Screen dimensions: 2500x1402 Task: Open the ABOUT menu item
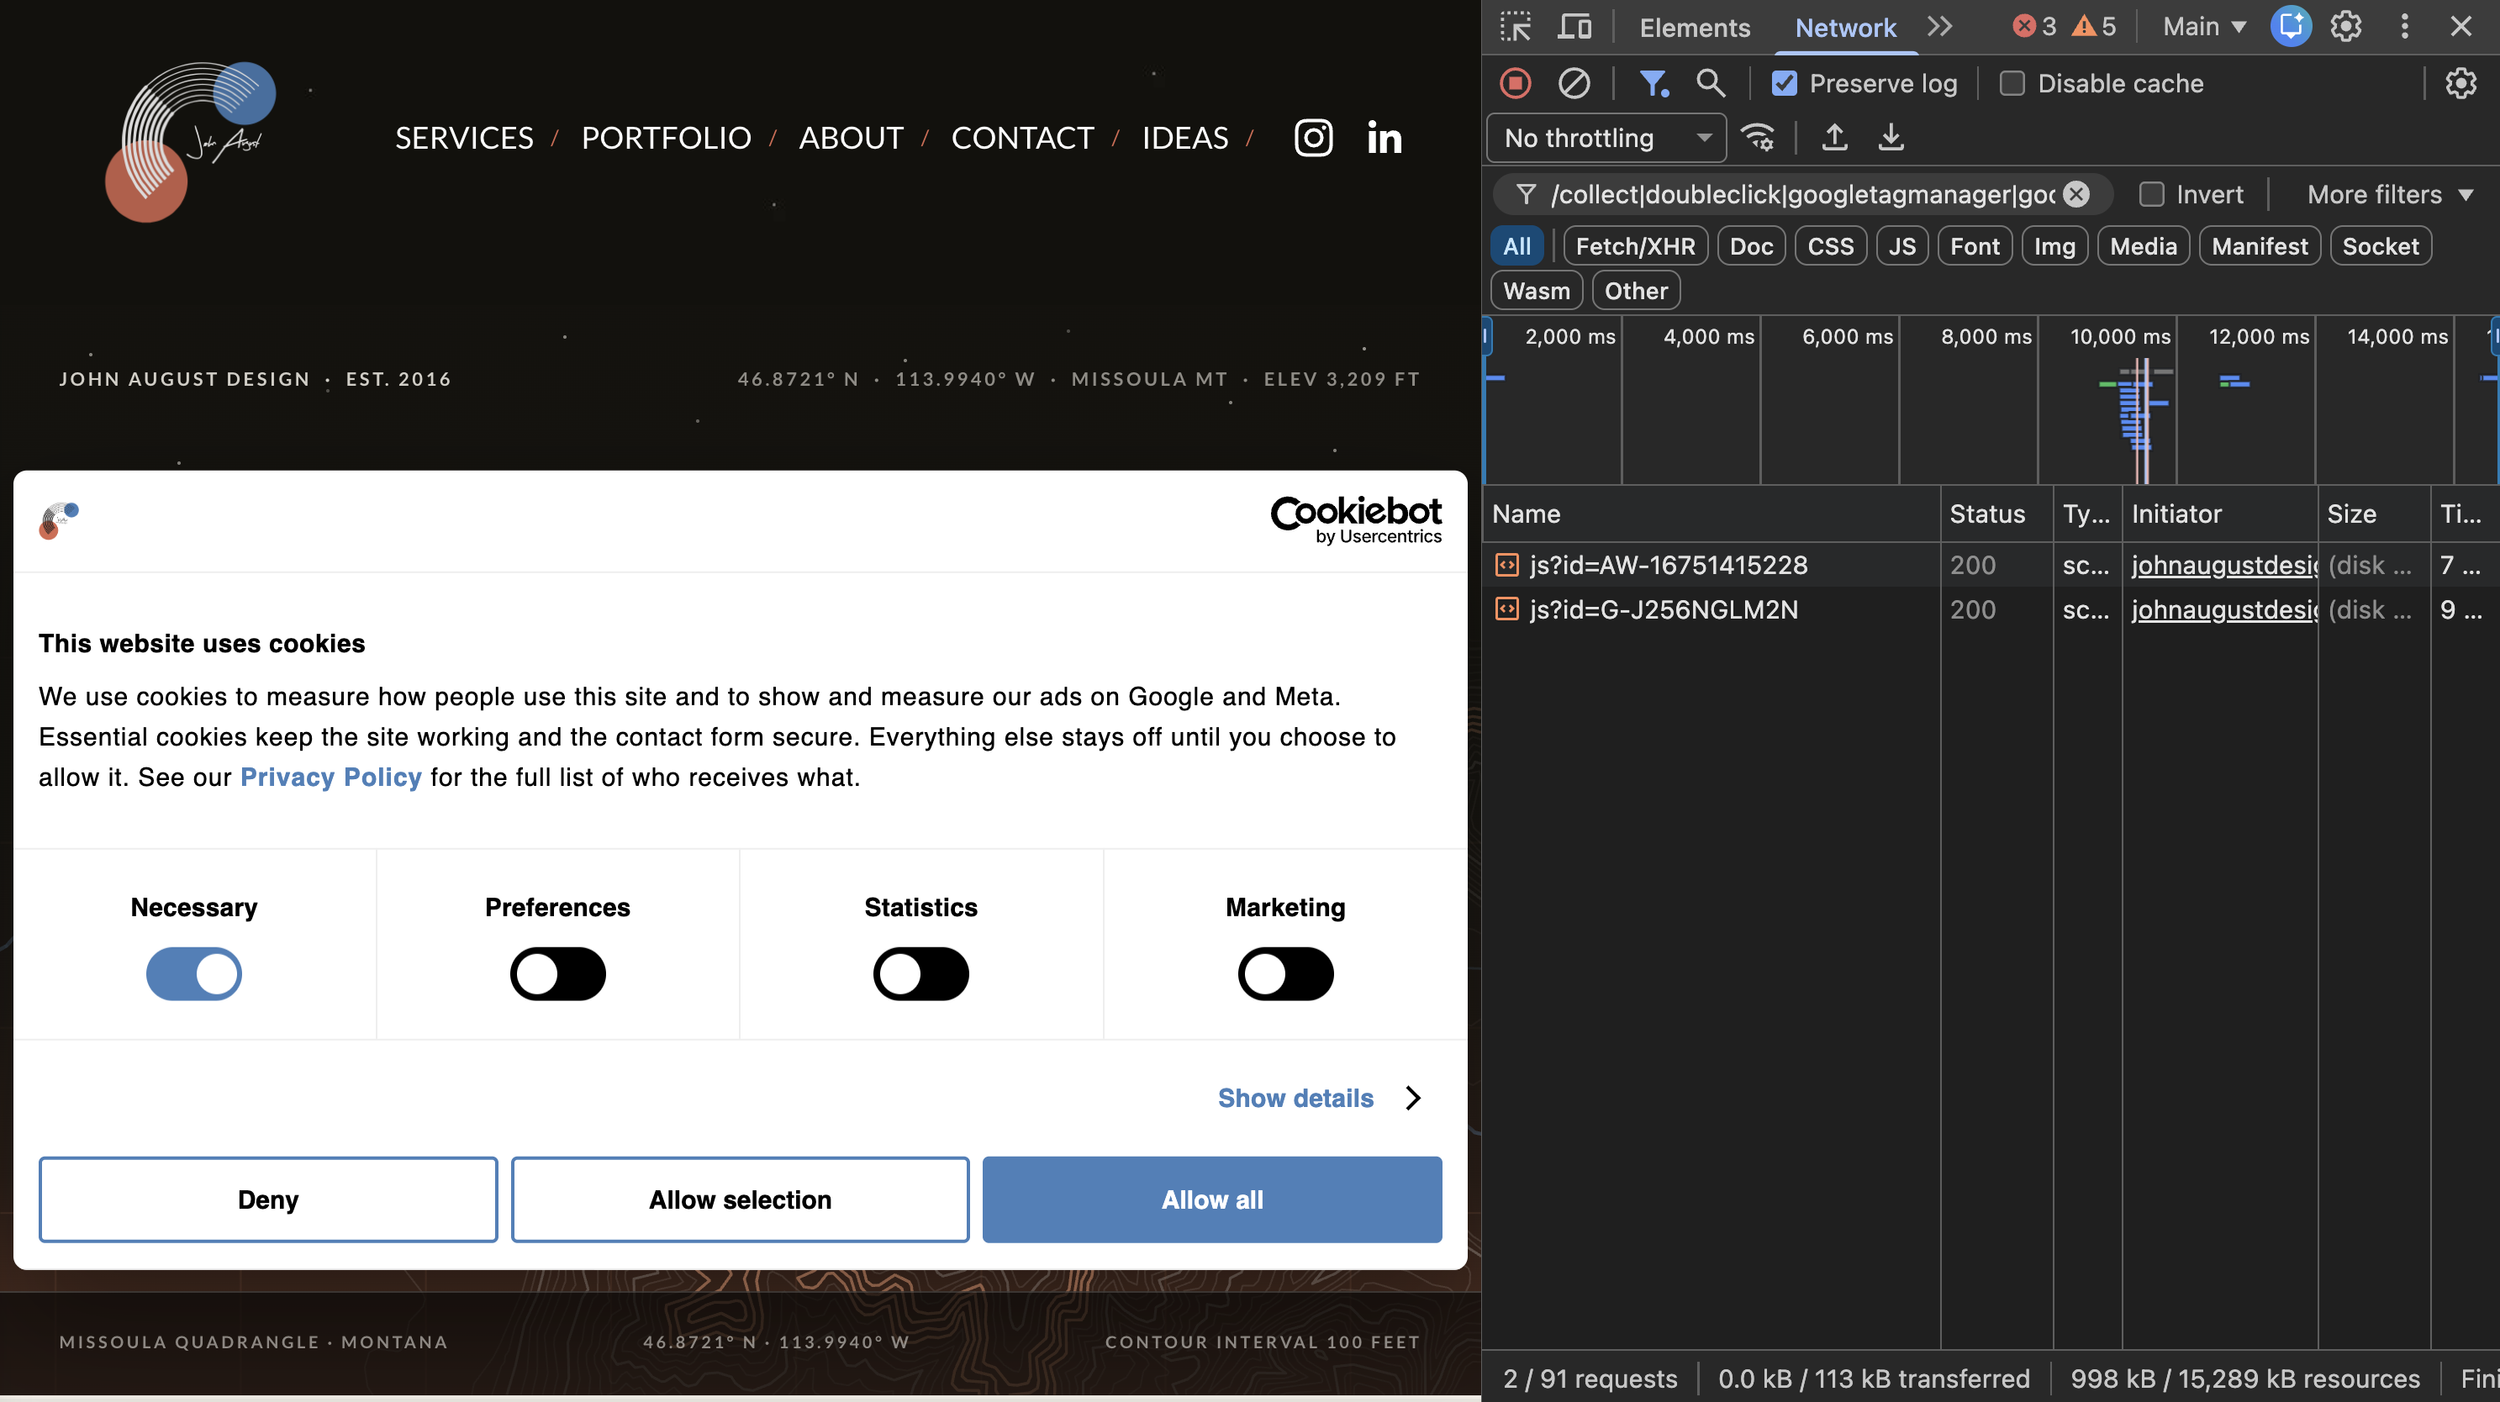point(851,138)
